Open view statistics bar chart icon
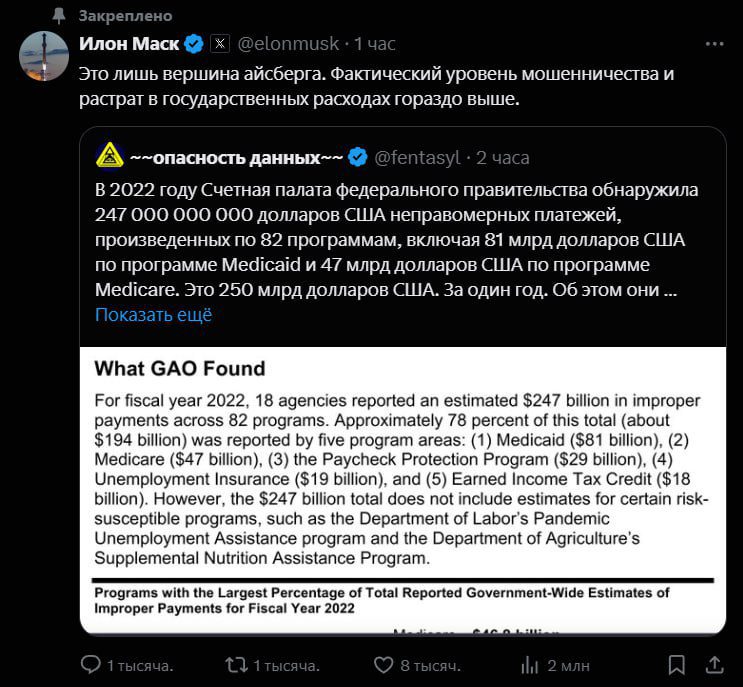Viewport: 743px width, 687px height. tap(530, 665)
